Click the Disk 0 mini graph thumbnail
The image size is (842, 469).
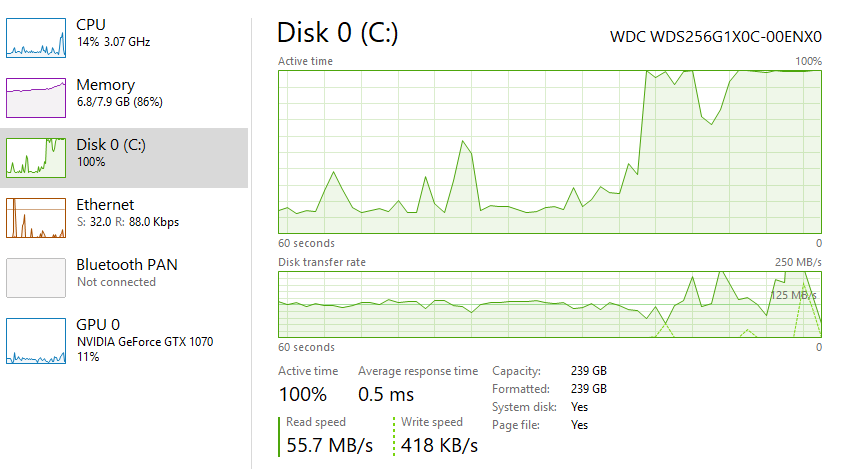[x=36, y=158]
